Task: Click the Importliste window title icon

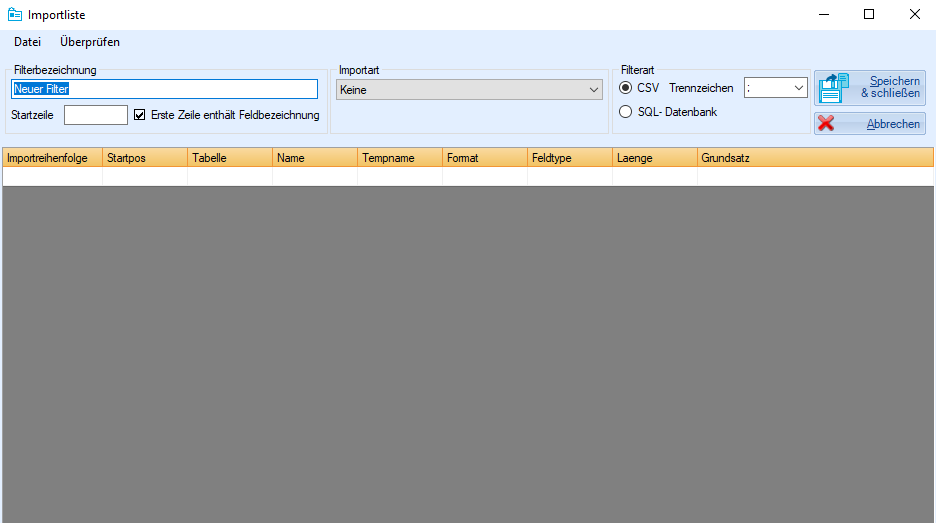Action: [15, 14]
